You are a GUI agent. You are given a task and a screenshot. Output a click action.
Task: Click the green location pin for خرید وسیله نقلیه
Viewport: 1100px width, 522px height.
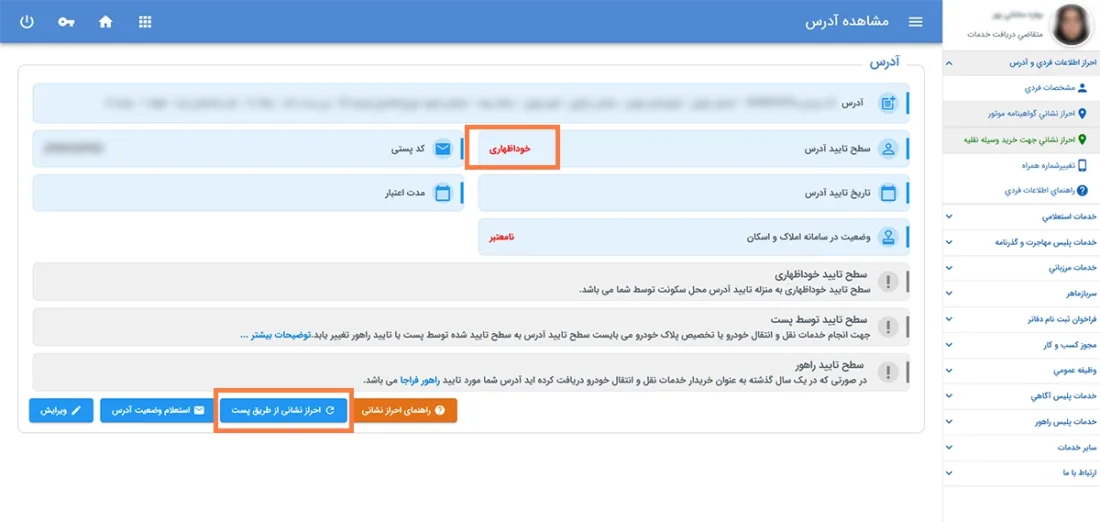point(1081,140)
